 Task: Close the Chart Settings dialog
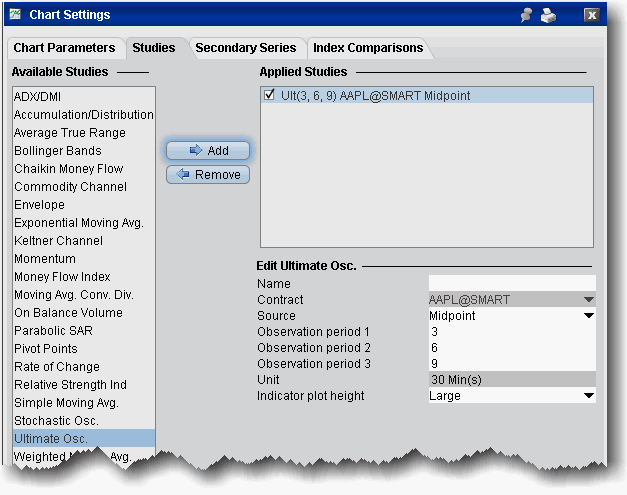point(592,16)
